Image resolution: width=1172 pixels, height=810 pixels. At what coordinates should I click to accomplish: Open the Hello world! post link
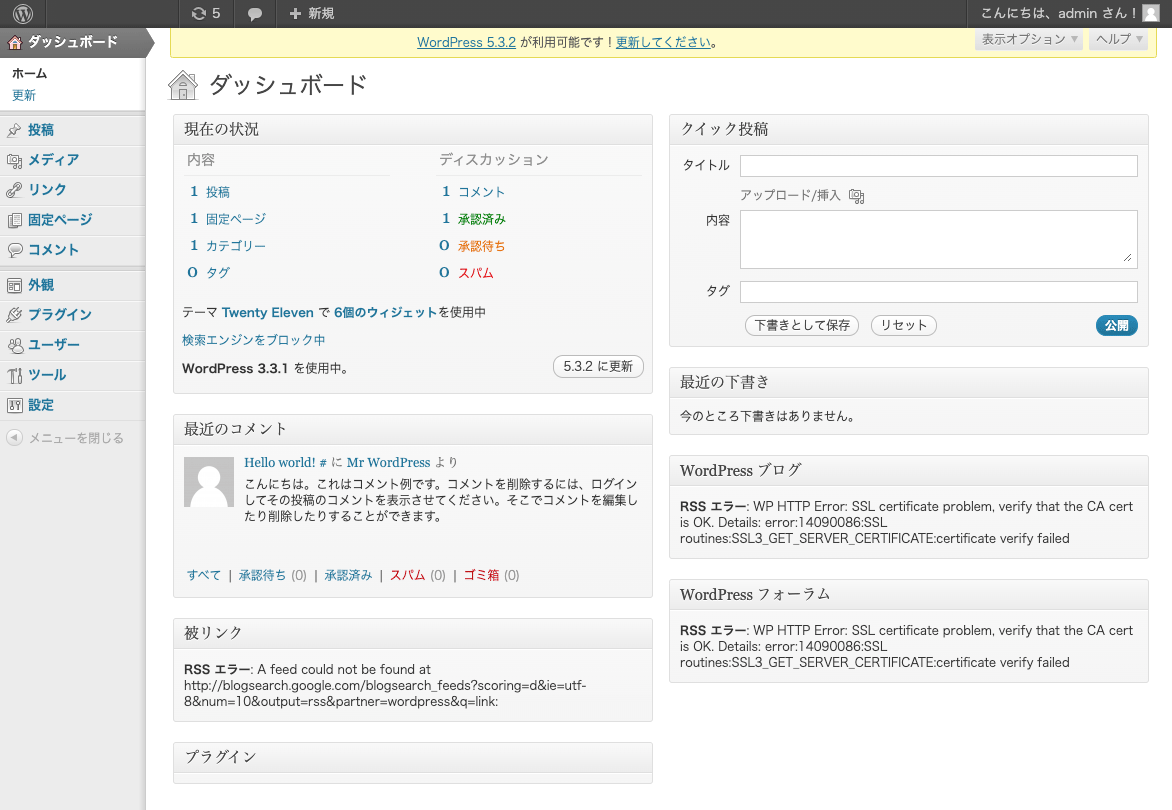[280, 463]
